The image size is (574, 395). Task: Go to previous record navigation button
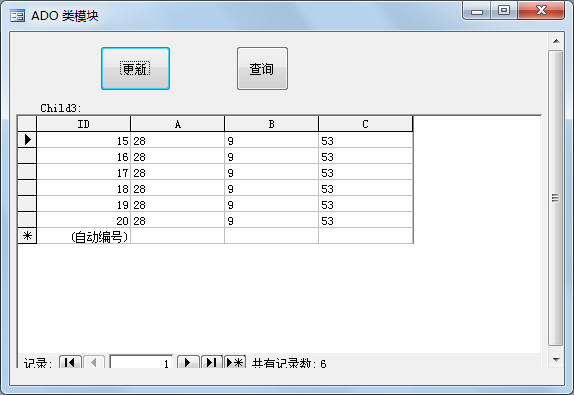pyautogui.click(x=94, y=362)
